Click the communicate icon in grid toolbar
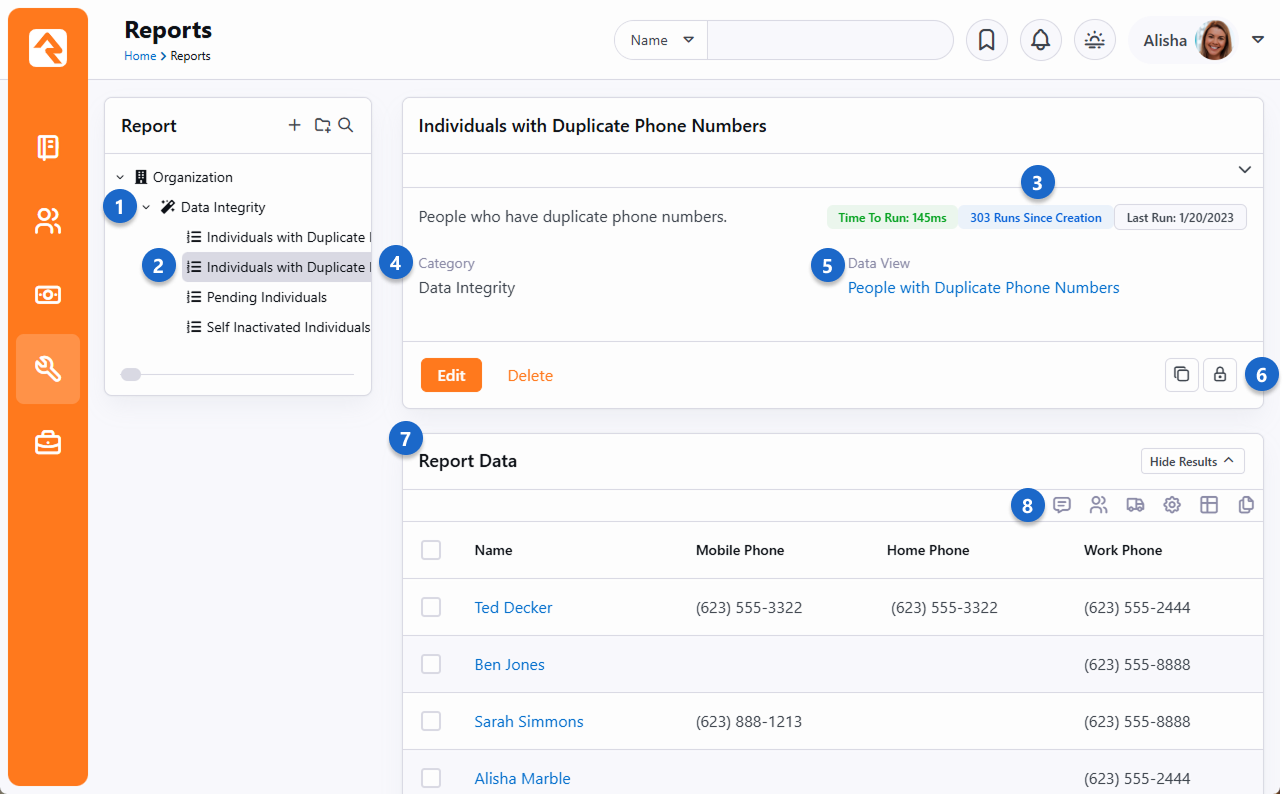This screenshot has width=1283, height=794. pyautogui.click(x=1062, y=505)
